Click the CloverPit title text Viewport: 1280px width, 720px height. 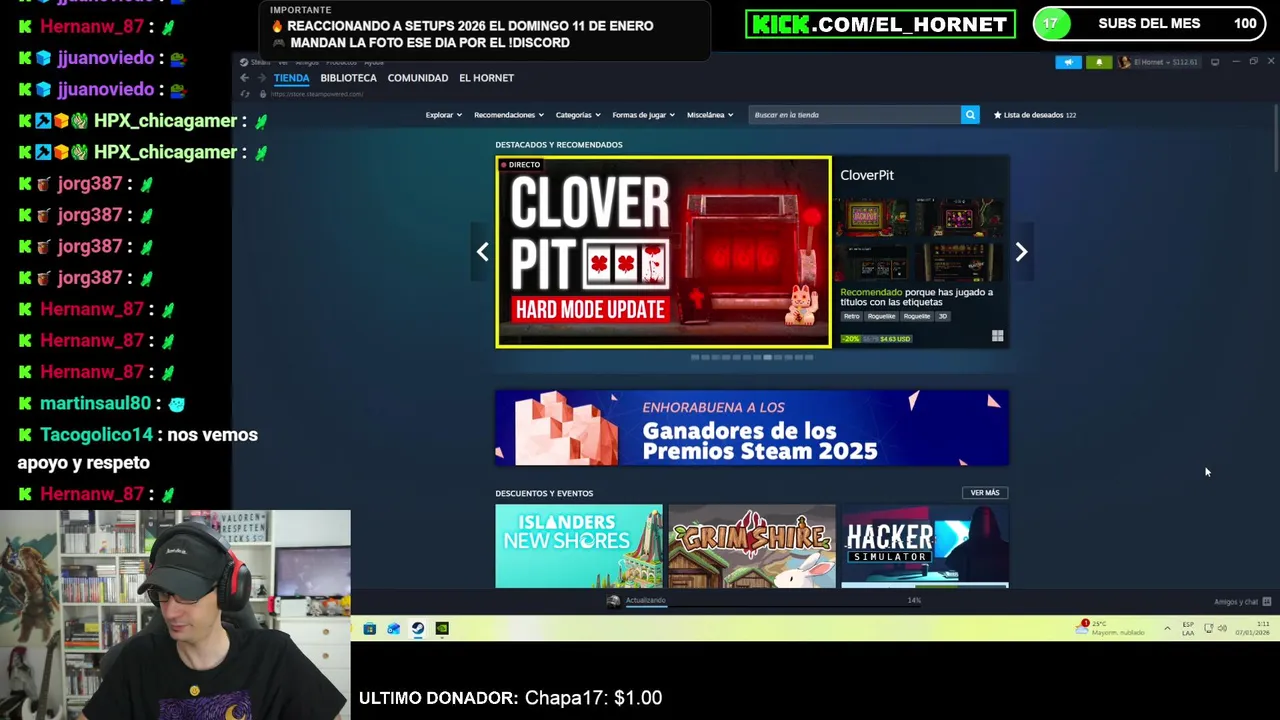(x=867, y=175)
